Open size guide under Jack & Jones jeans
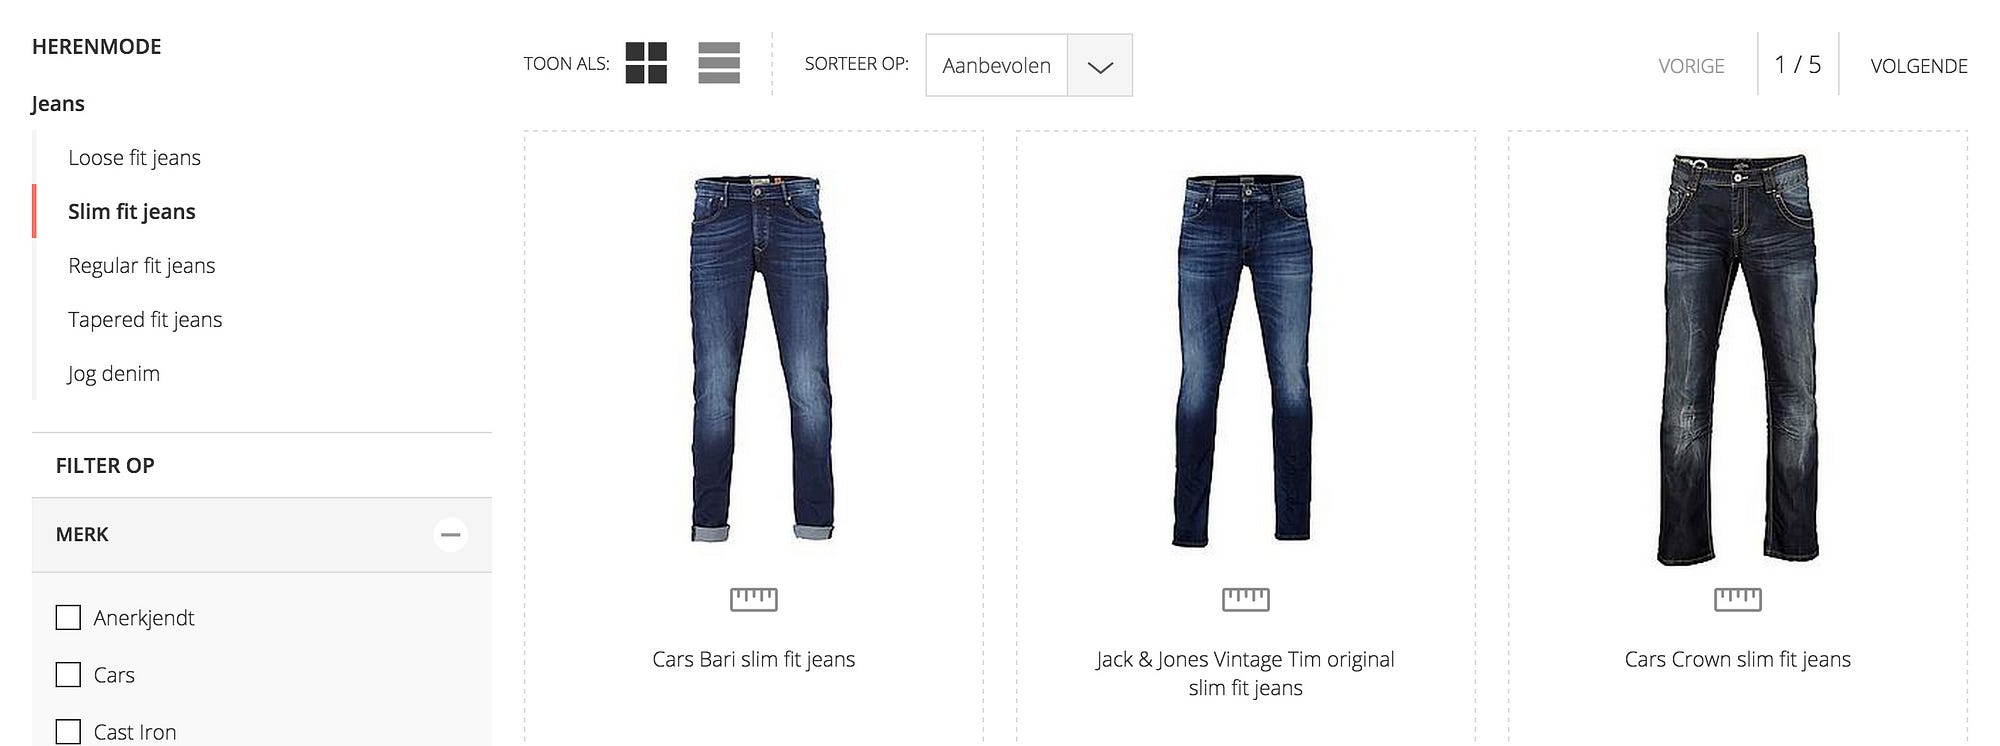 pyautogui.click(x=1246, y=599)
